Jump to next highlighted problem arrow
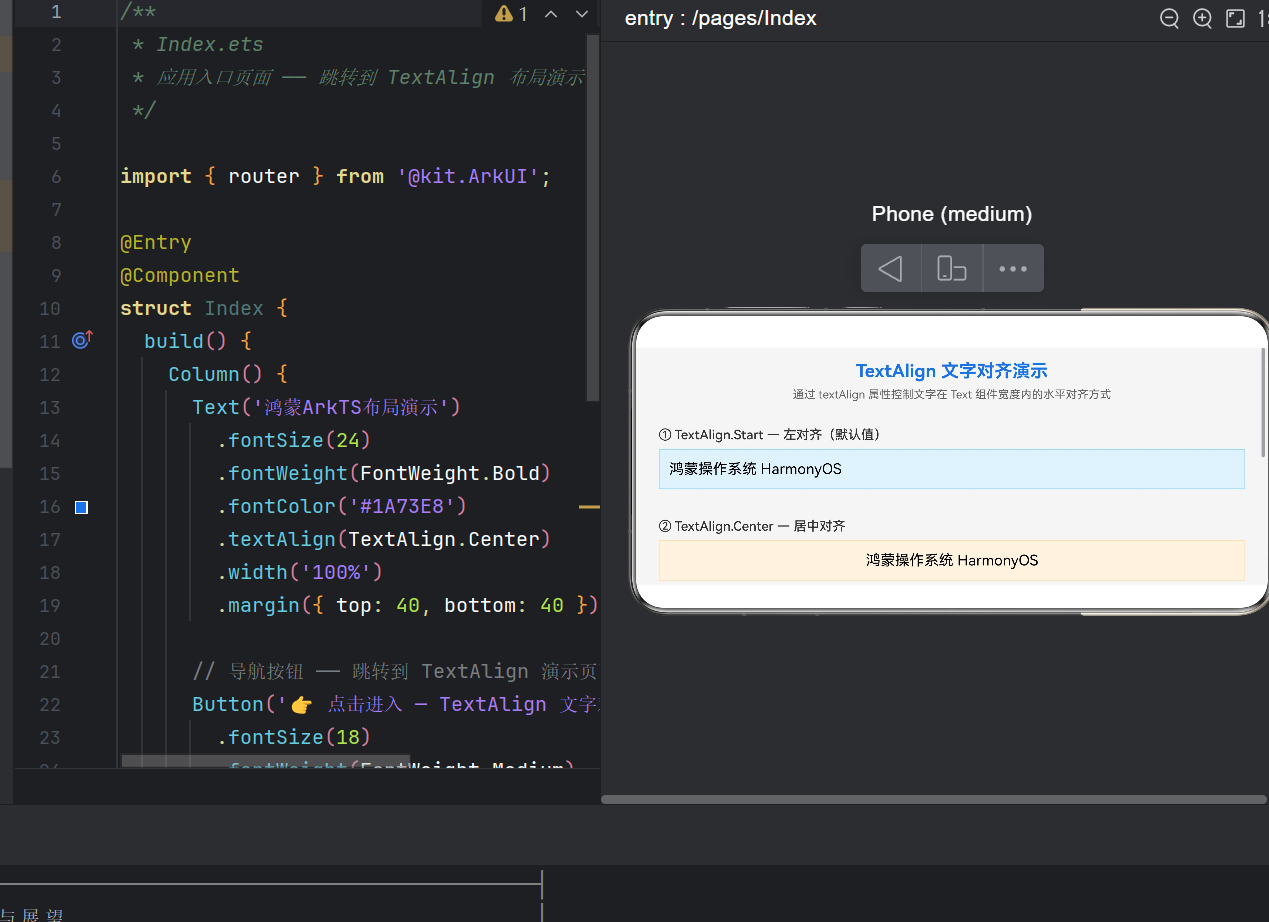The image size is (1269, 922). pos(581,13)
